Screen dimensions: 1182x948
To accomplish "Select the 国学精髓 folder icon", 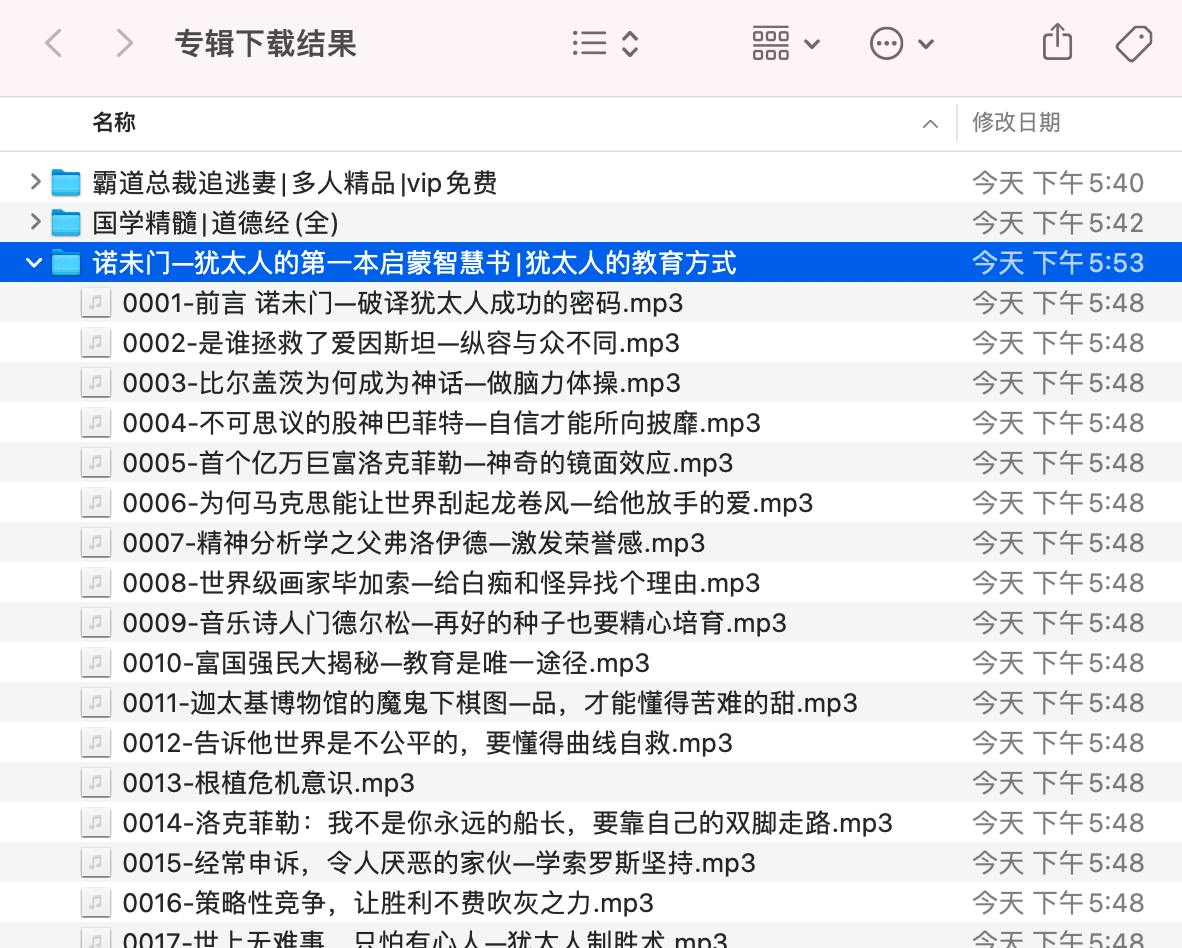I will [x=66, y=222].
